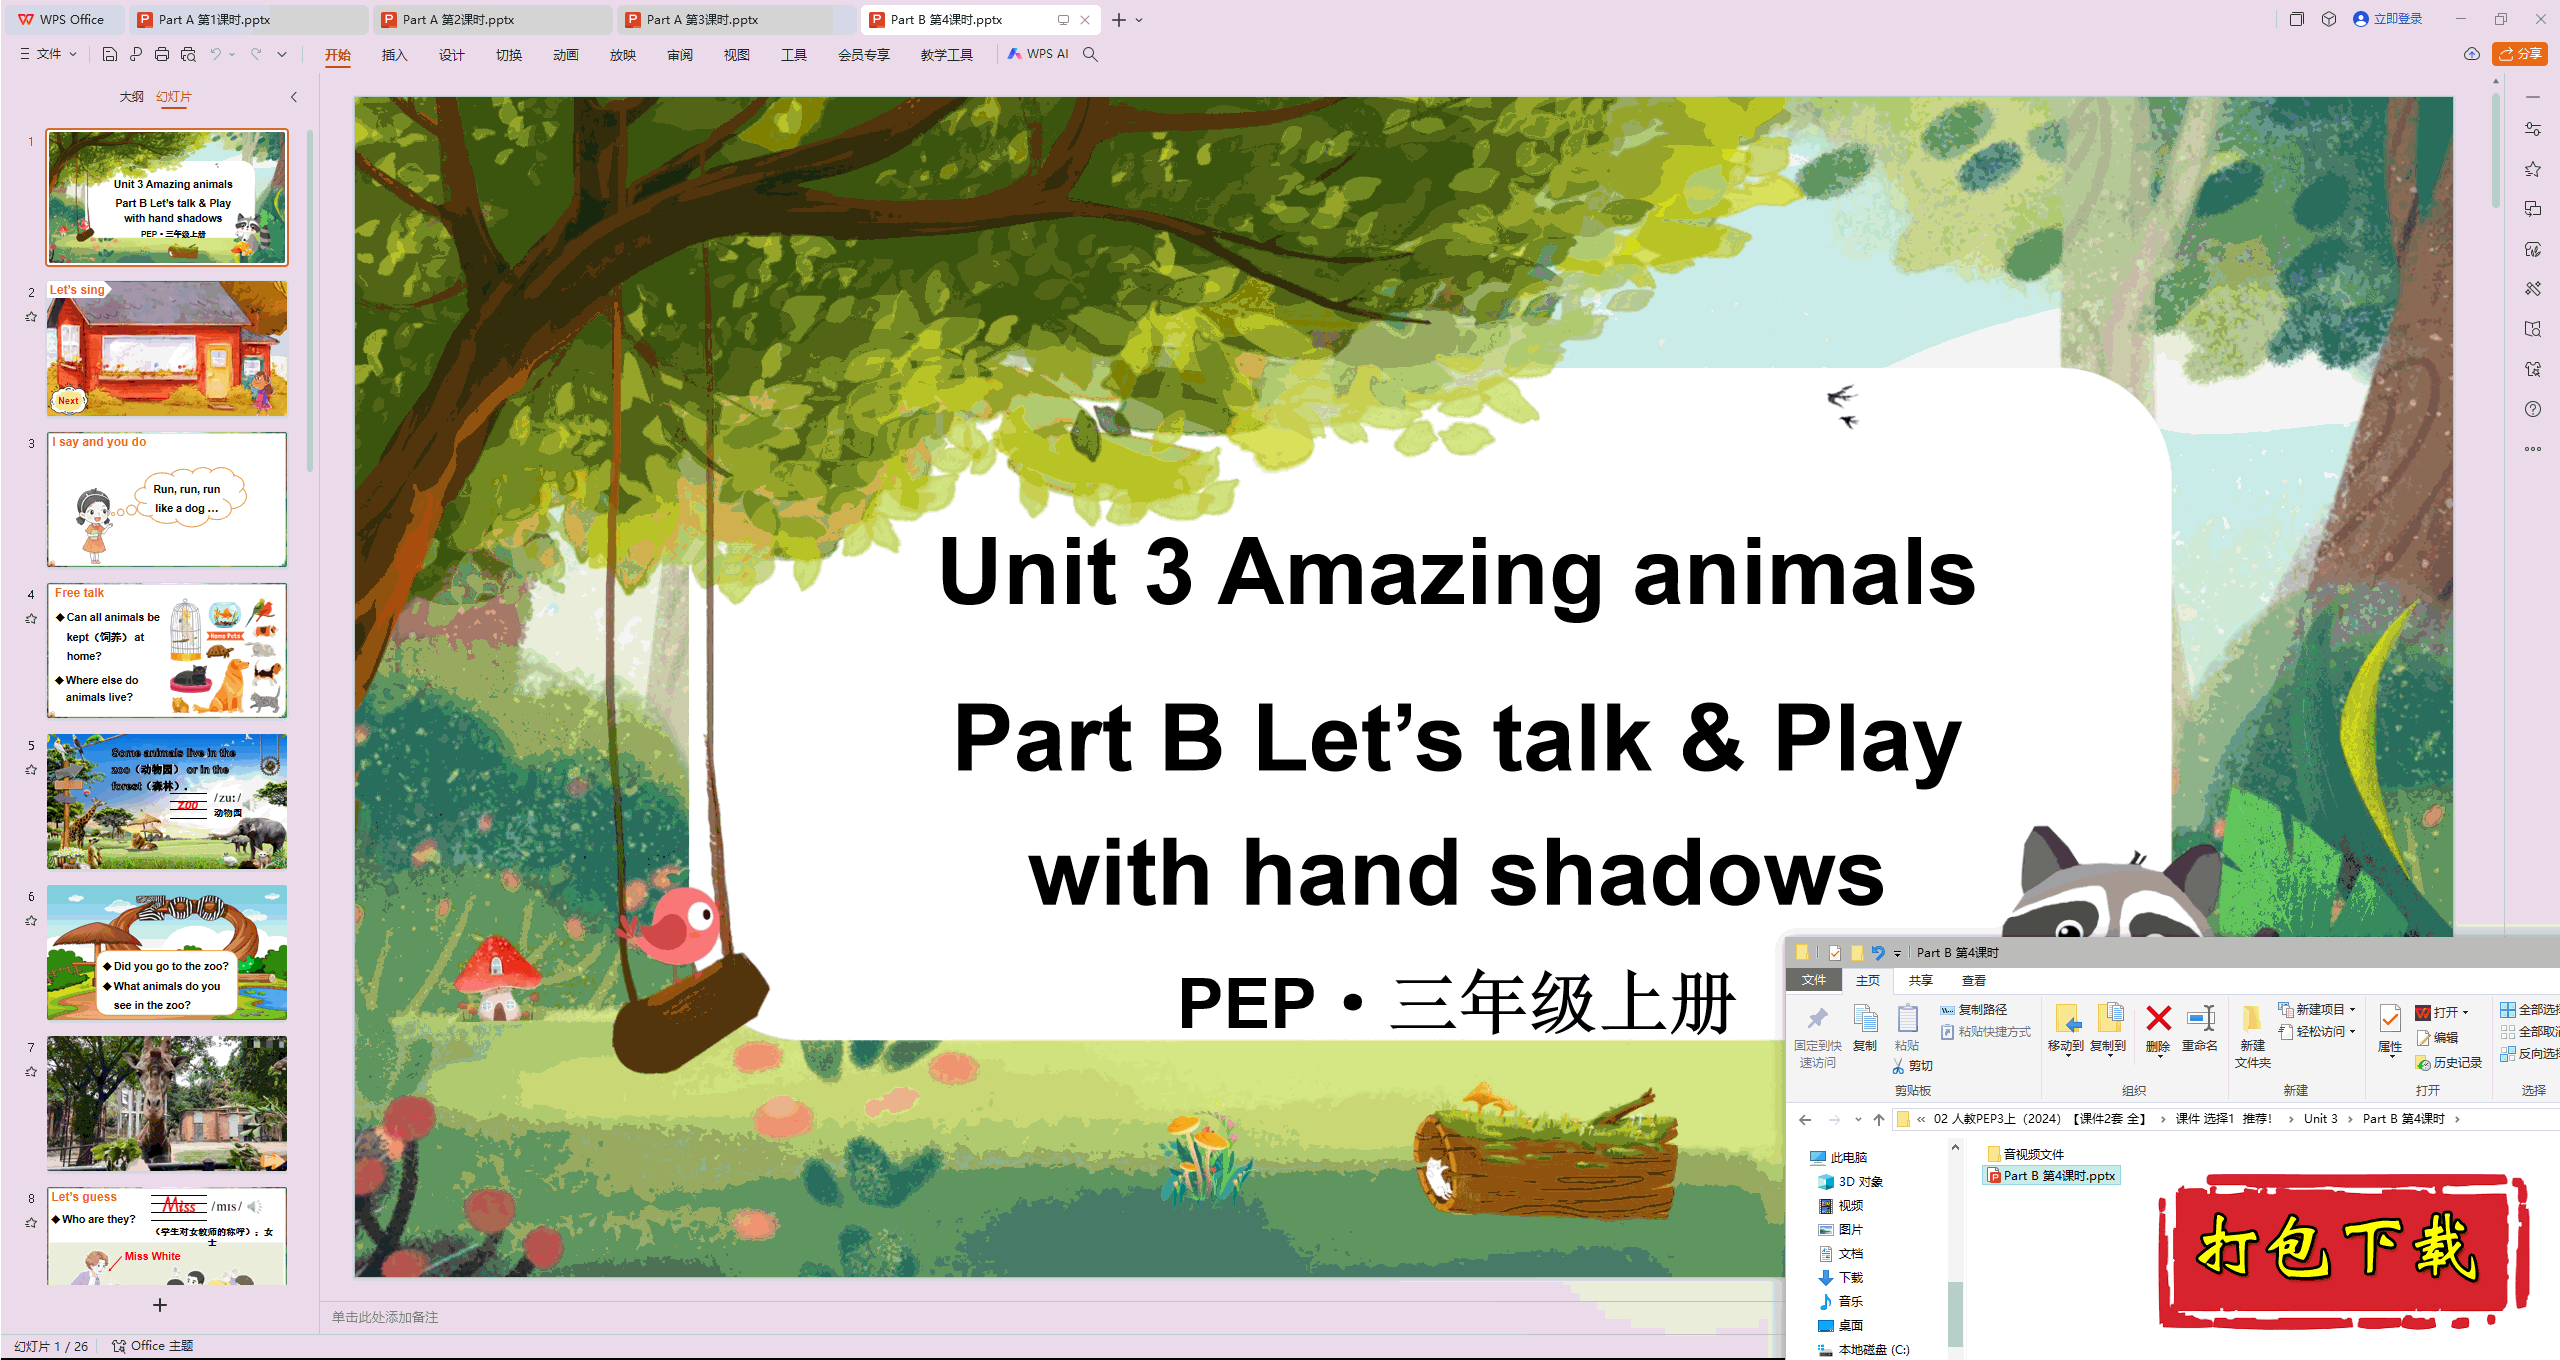
Task: Click the Rename icon in Explorer ribbon
Action: click(2200, 1019)
